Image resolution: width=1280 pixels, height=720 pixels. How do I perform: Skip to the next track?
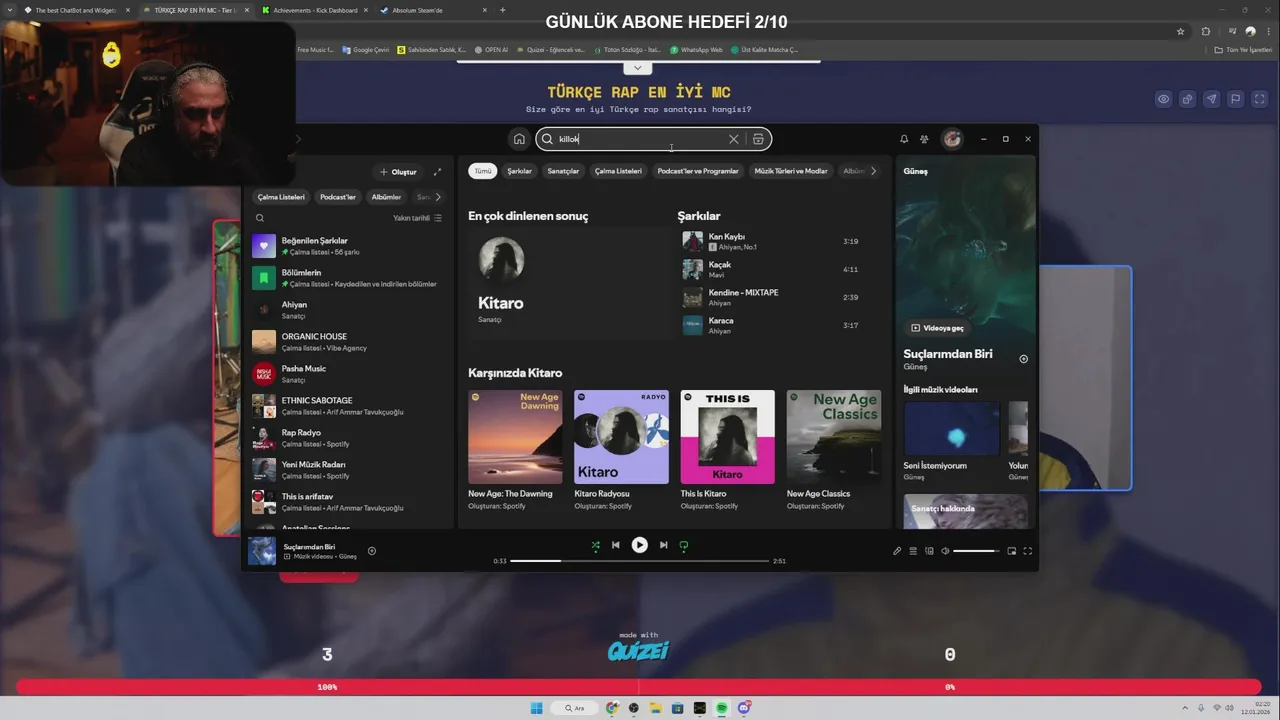(x=663, y=545)
